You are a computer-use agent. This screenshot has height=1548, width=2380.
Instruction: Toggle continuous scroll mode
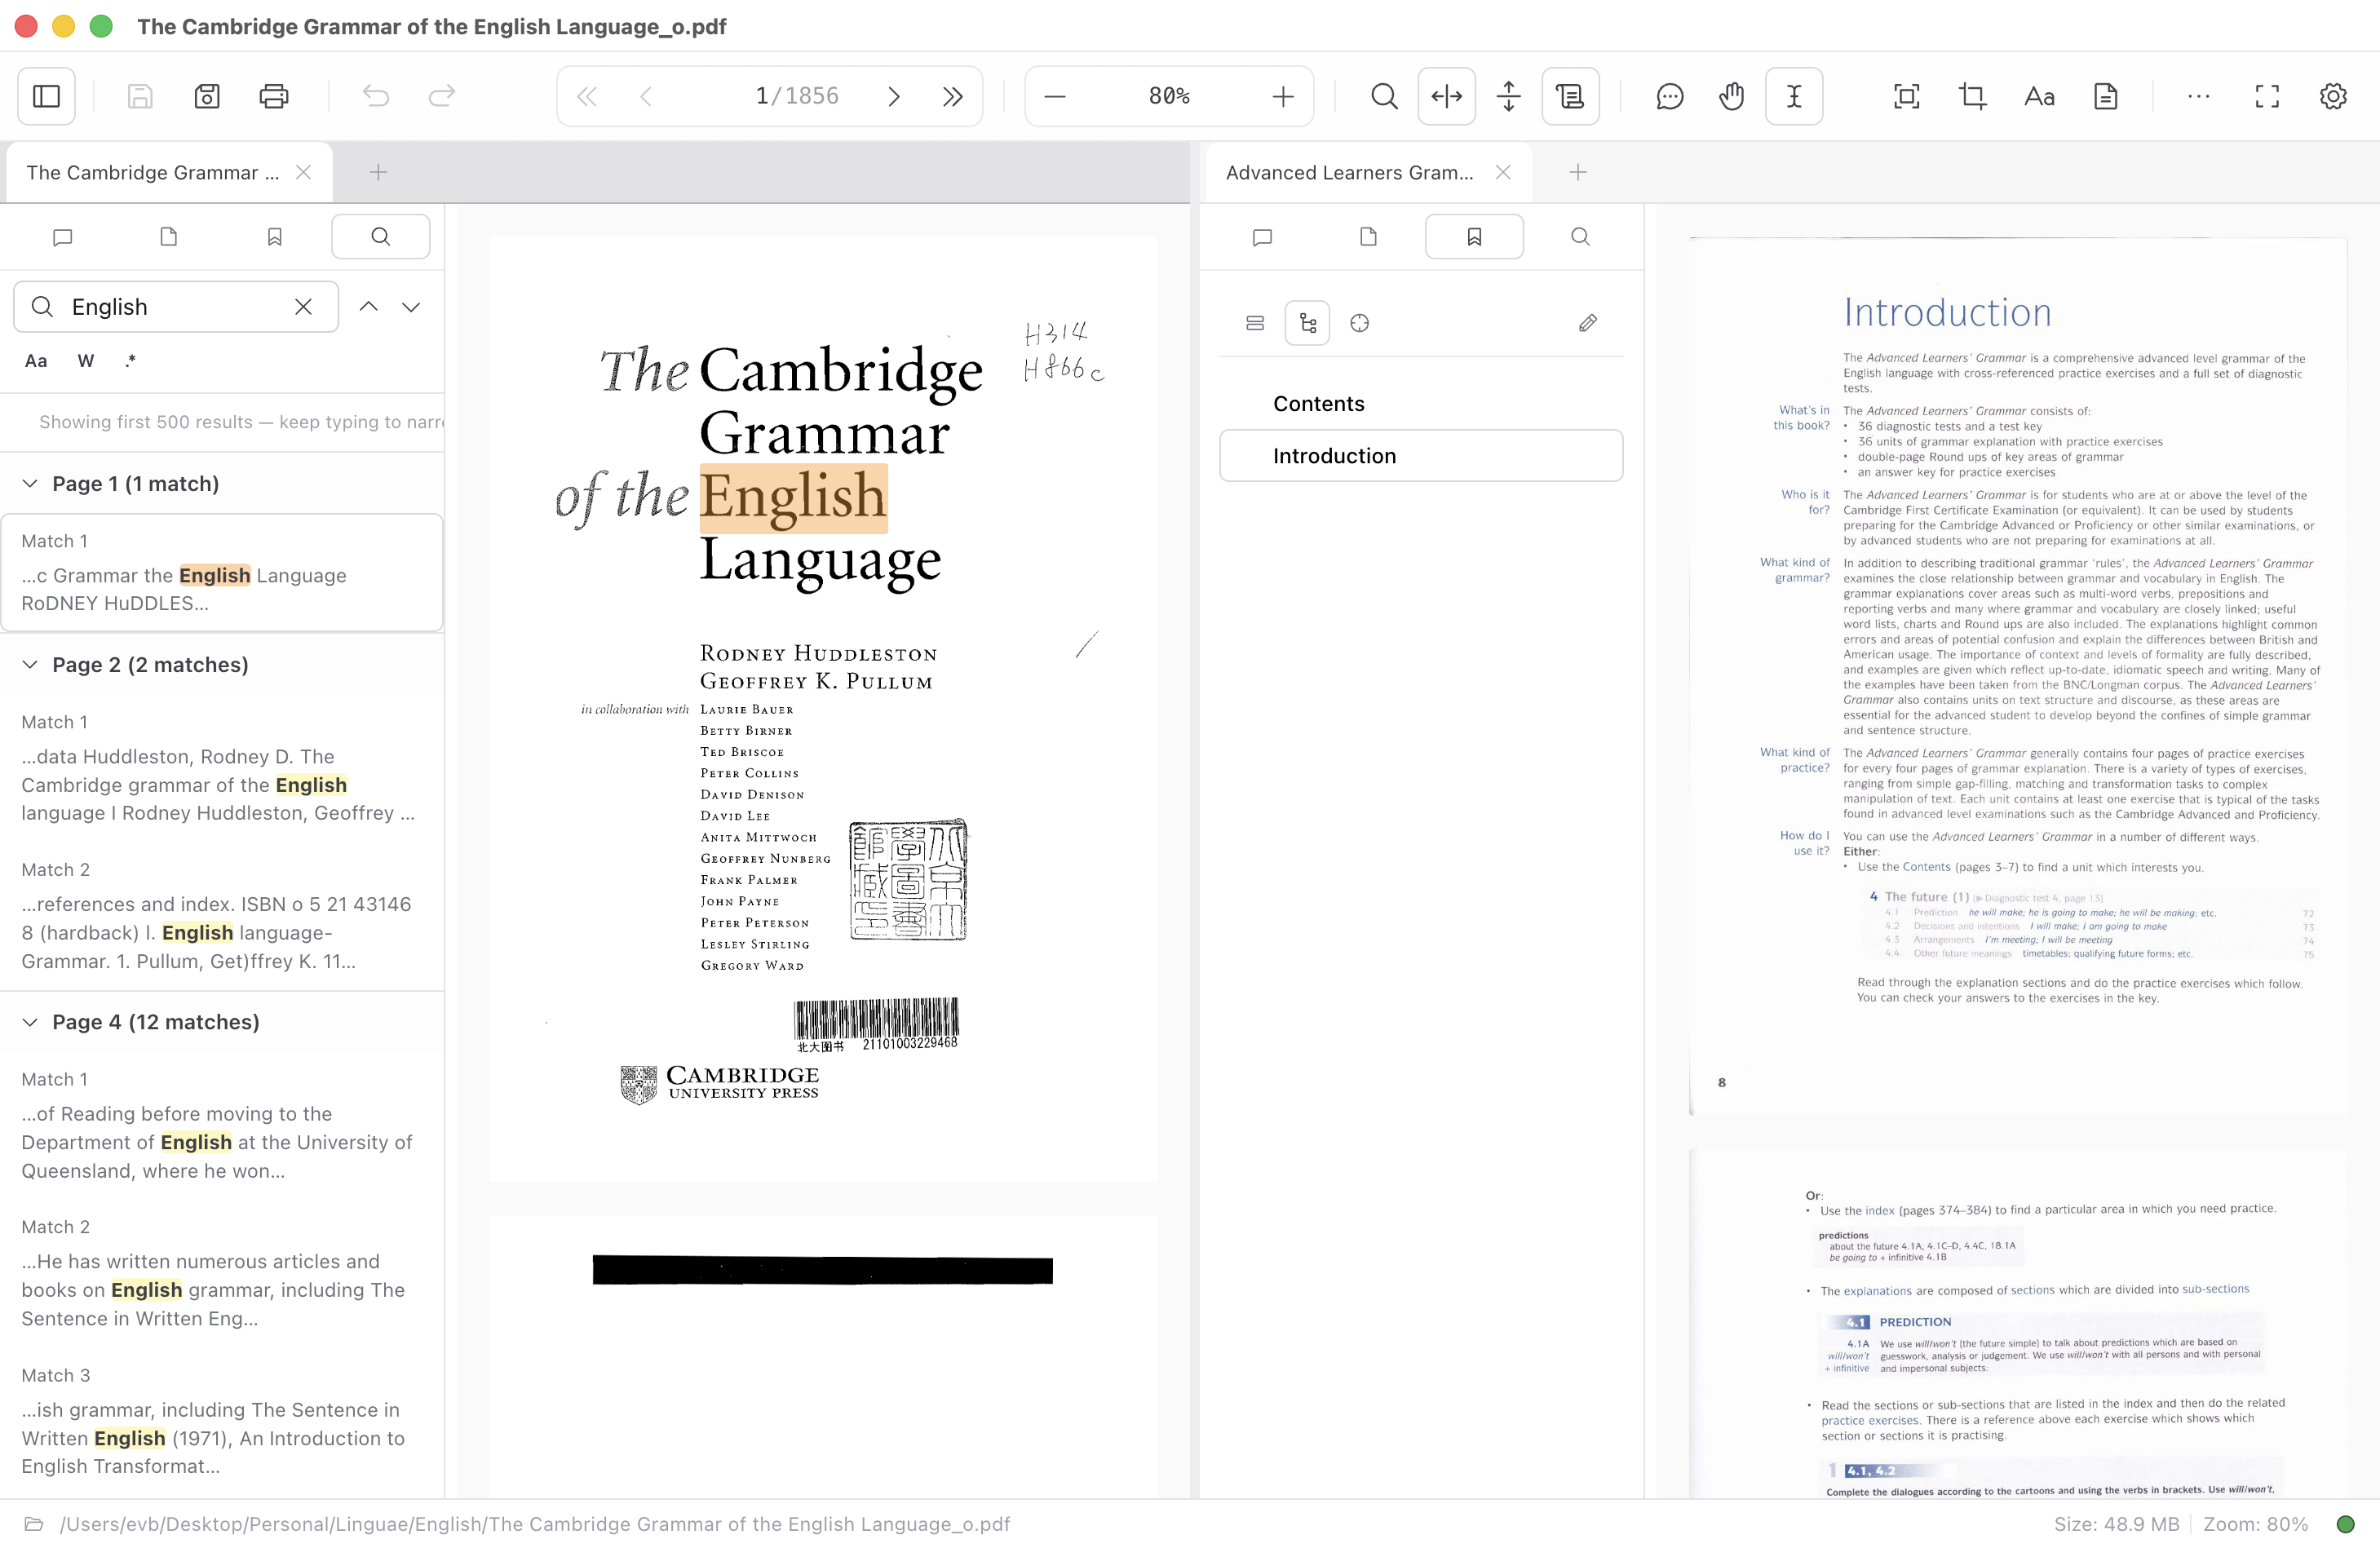(1571, 96)
